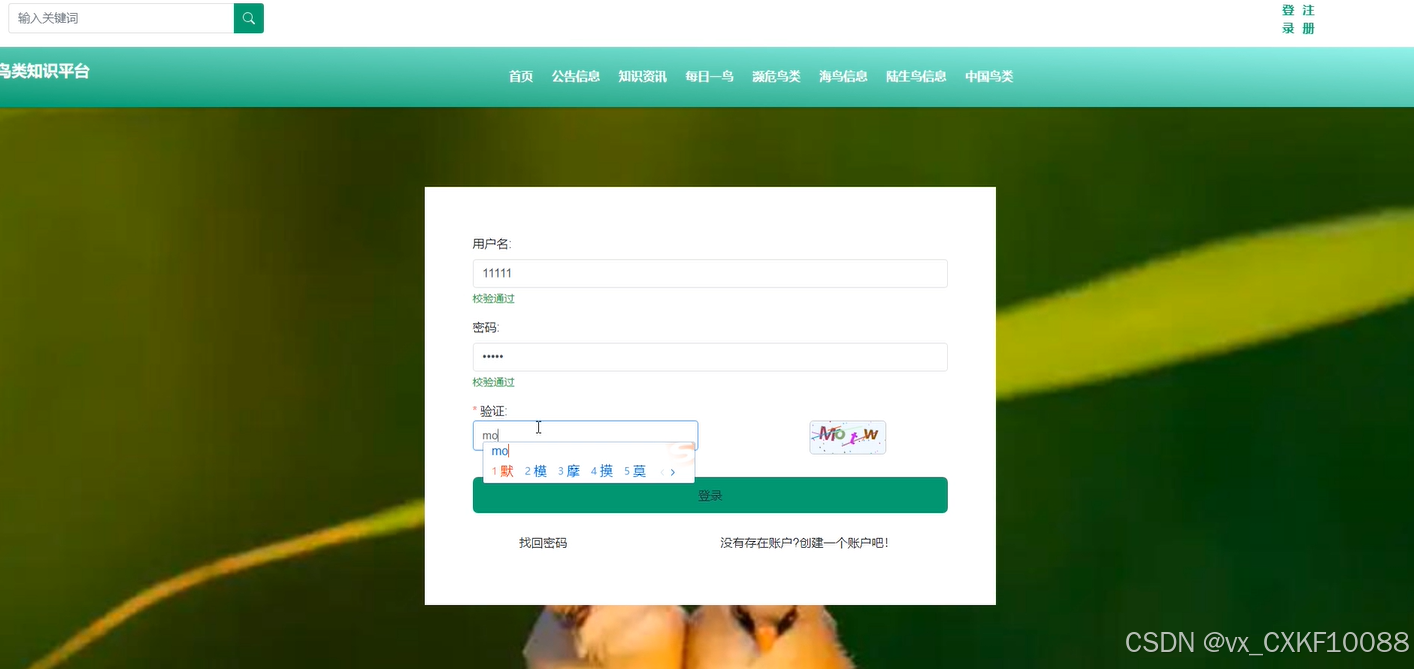Image resolution: width=1414 pixels, height=669 pixels.
Task: Open the 知识资讯 navigation item
Action: tap(642, 77)
